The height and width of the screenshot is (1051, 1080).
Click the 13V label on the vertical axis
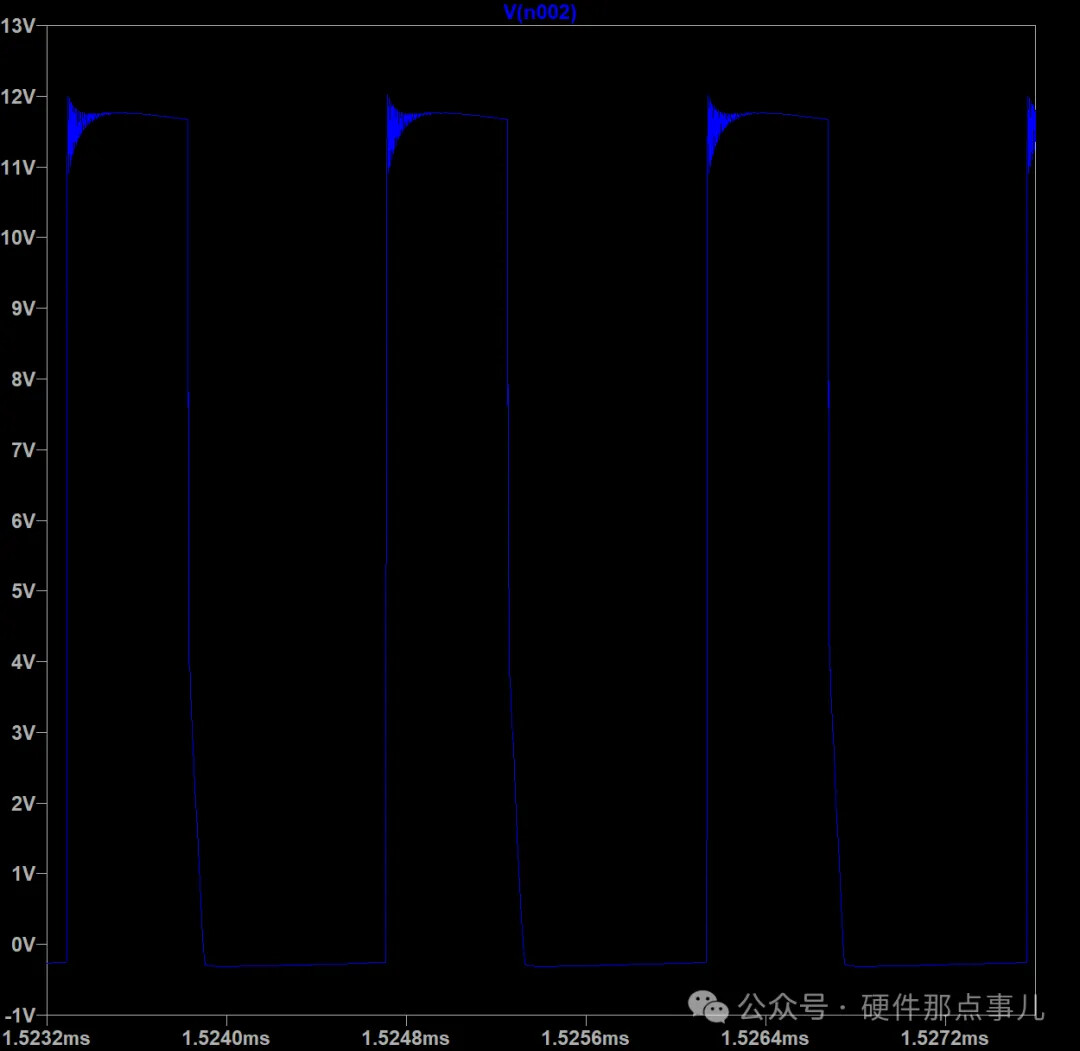coord(18,26)
